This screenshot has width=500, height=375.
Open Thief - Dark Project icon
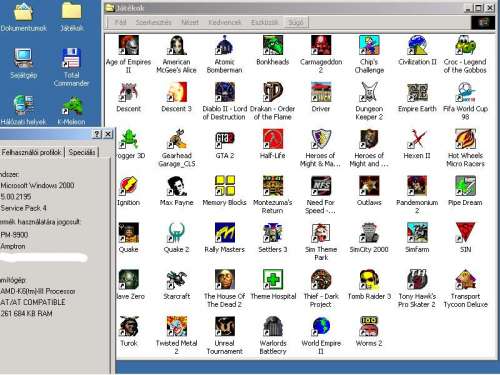(x=321, y=279)
